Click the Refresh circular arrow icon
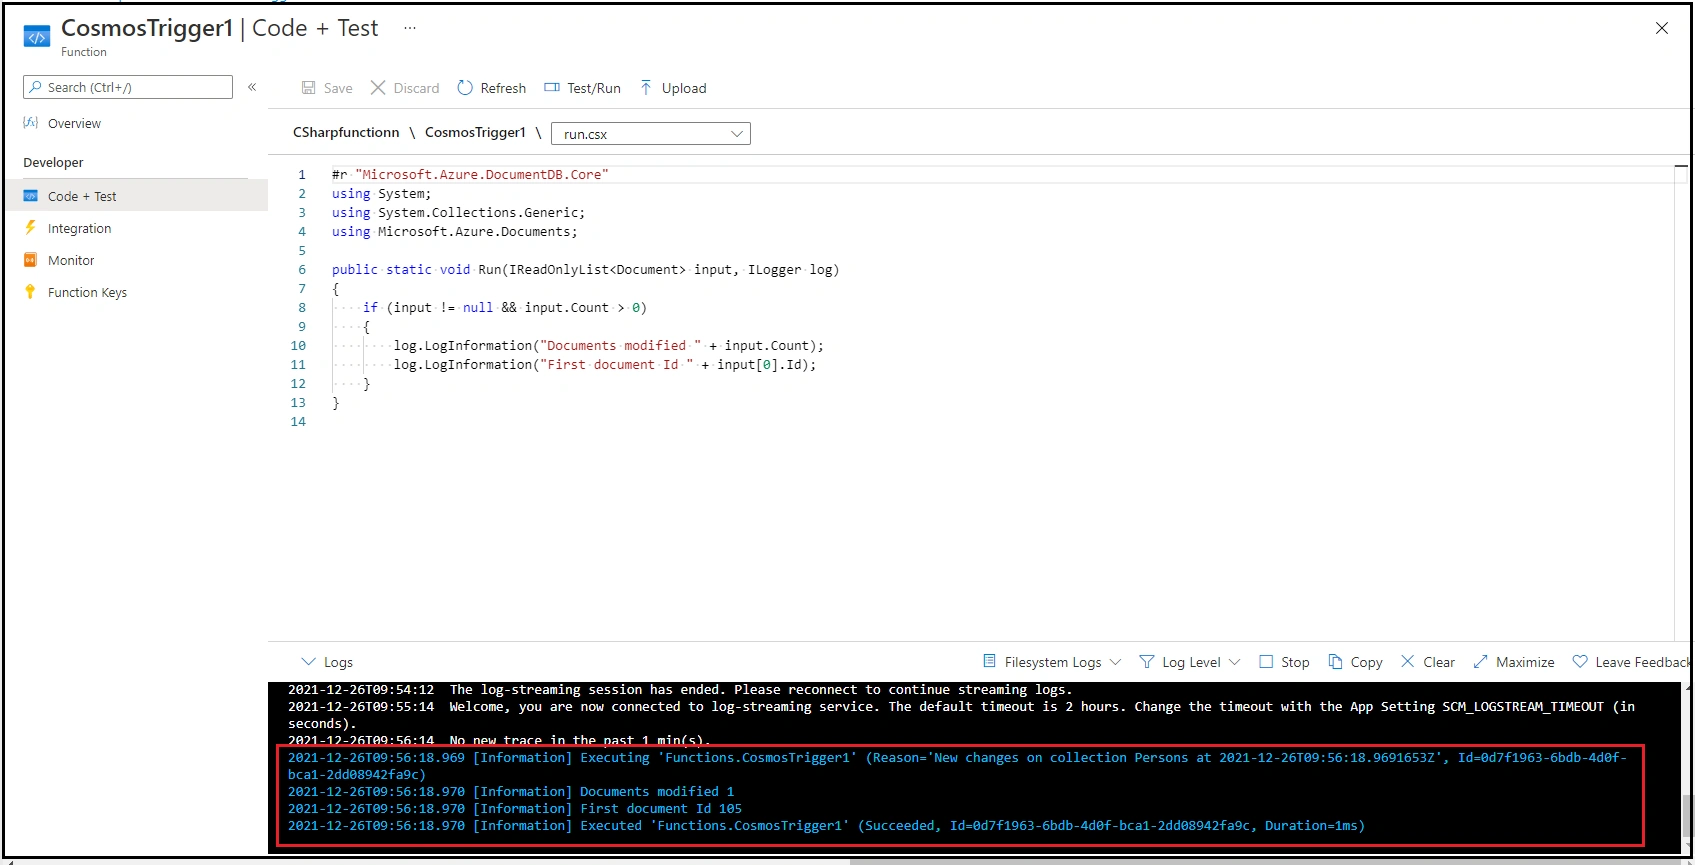The image size is (1695, 865). (x=465, y=87)
